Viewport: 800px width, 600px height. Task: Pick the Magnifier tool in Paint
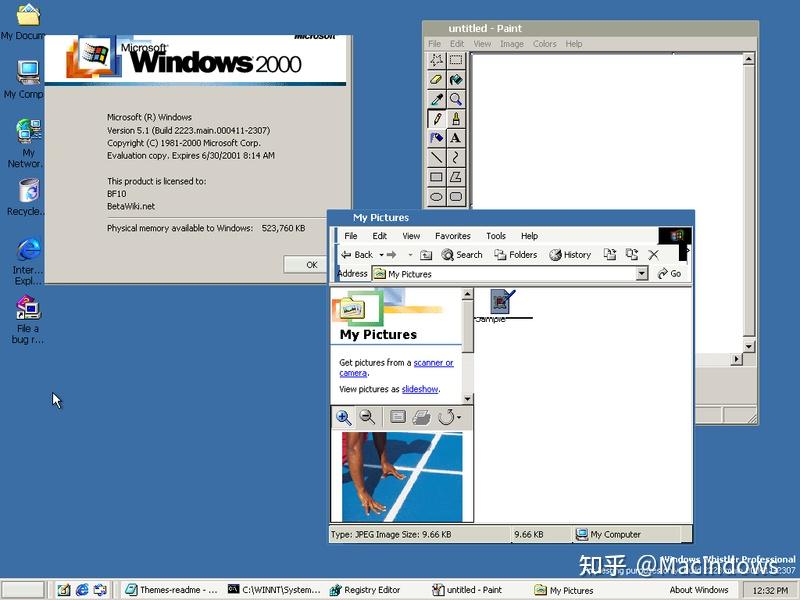tap(457, 100)
